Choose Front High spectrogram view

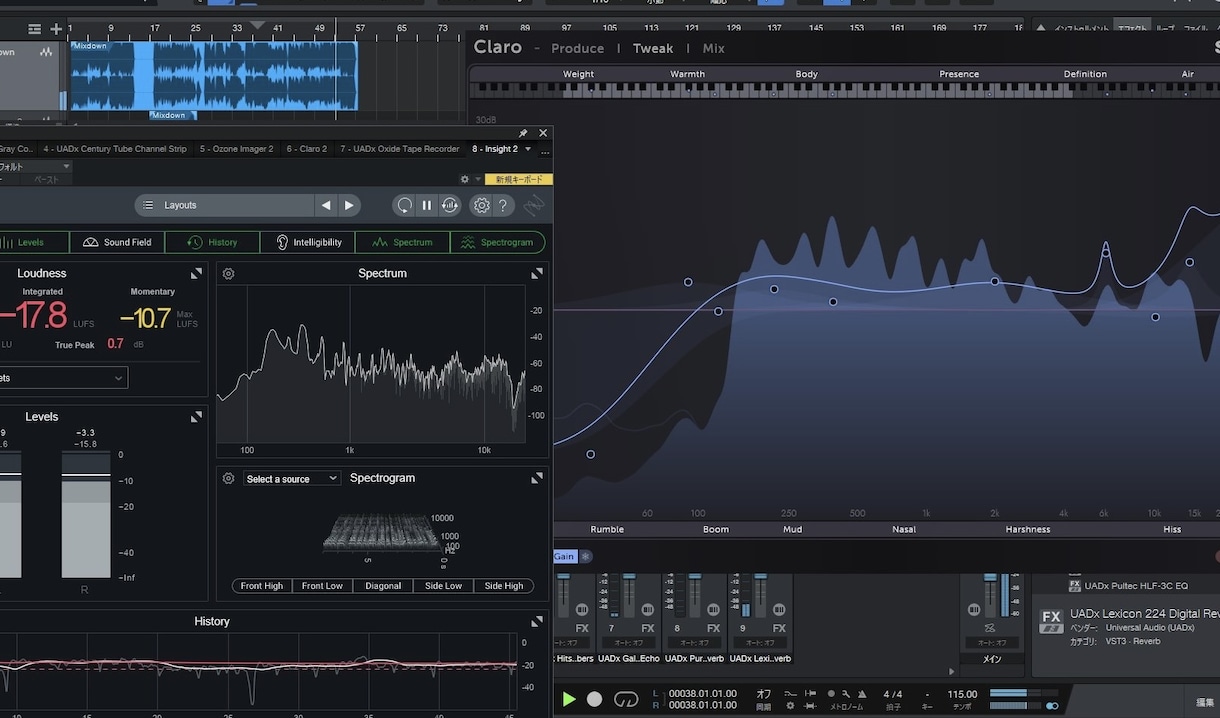(x=262, y=586)
